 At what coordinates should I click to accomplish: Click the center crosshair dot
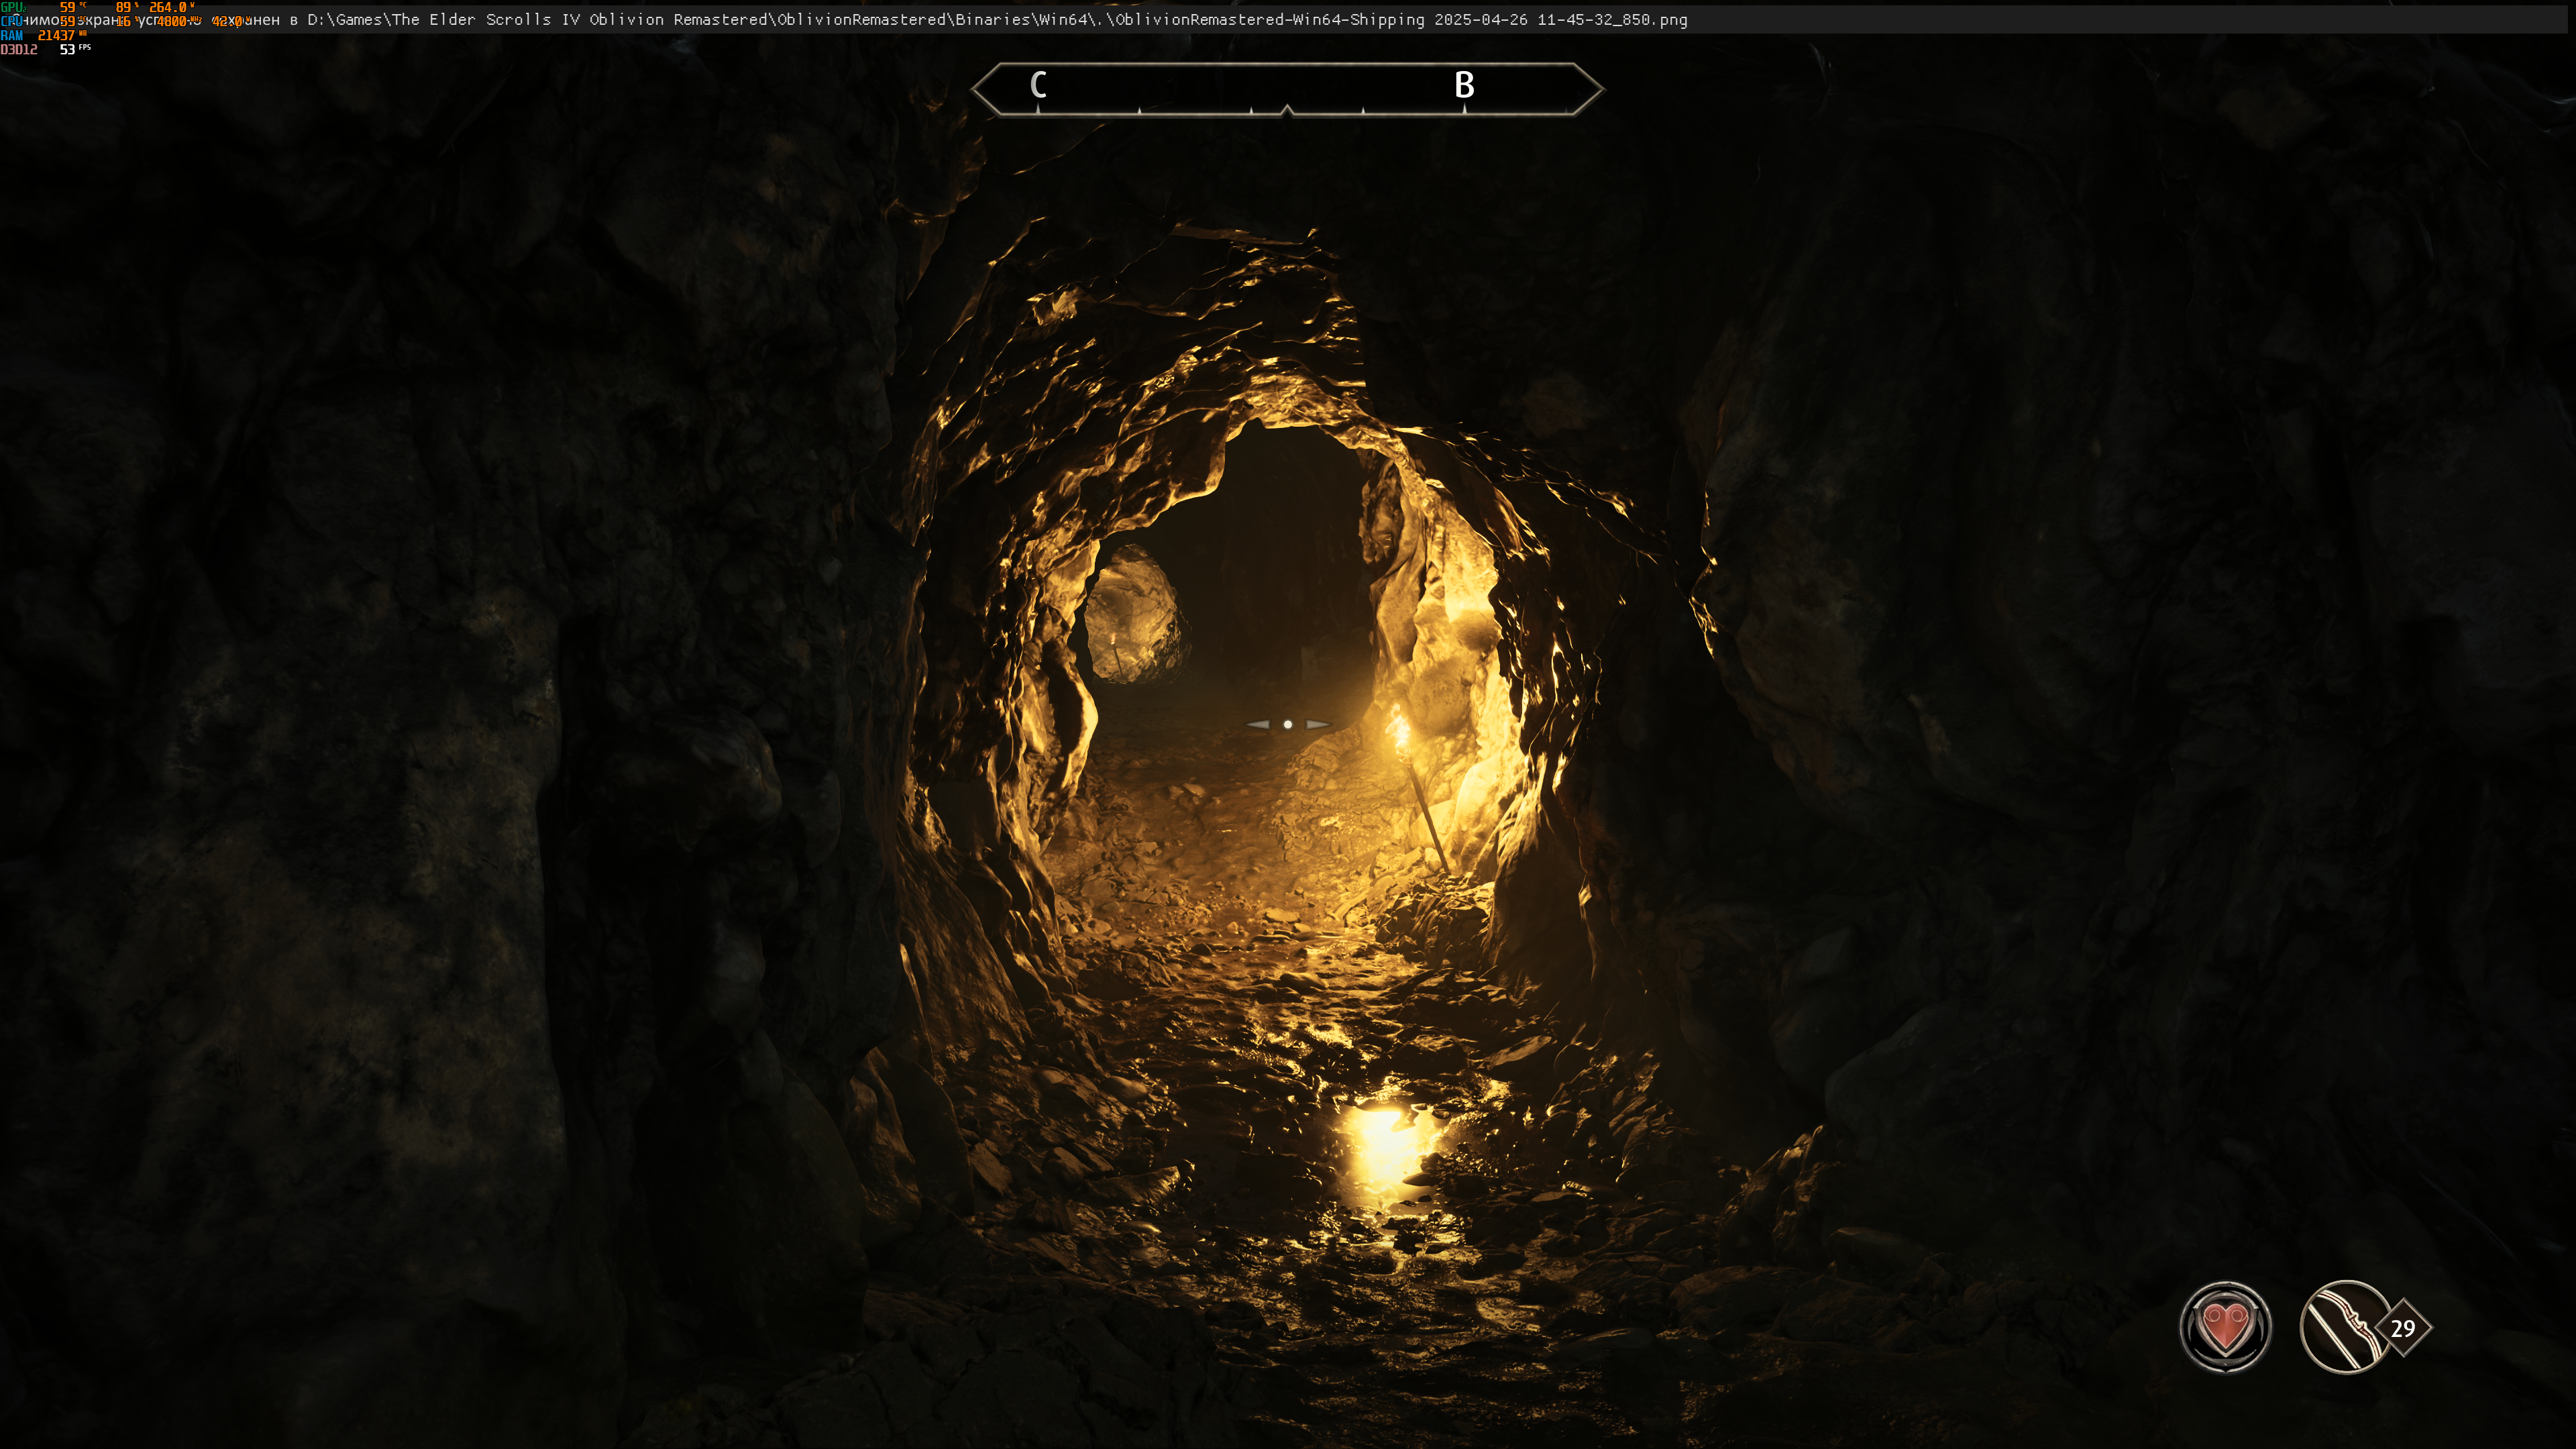coord(1288,724)
